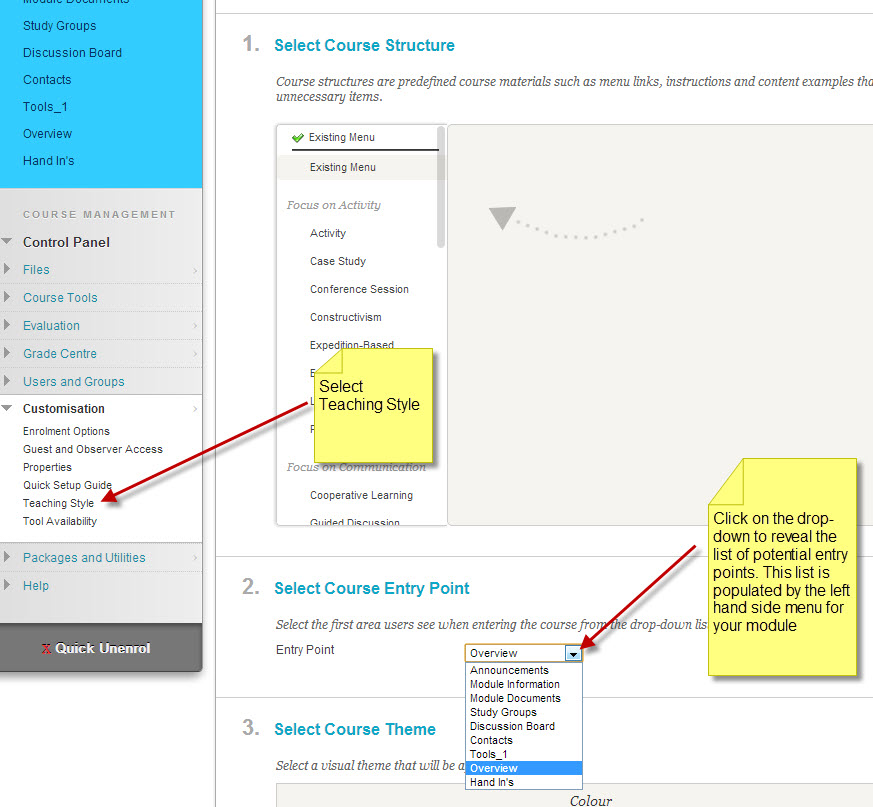The width and height of the screenshot is (873, 807).
Task: Pick Discussion Board from the entry point list
Action: coord(512,727)
